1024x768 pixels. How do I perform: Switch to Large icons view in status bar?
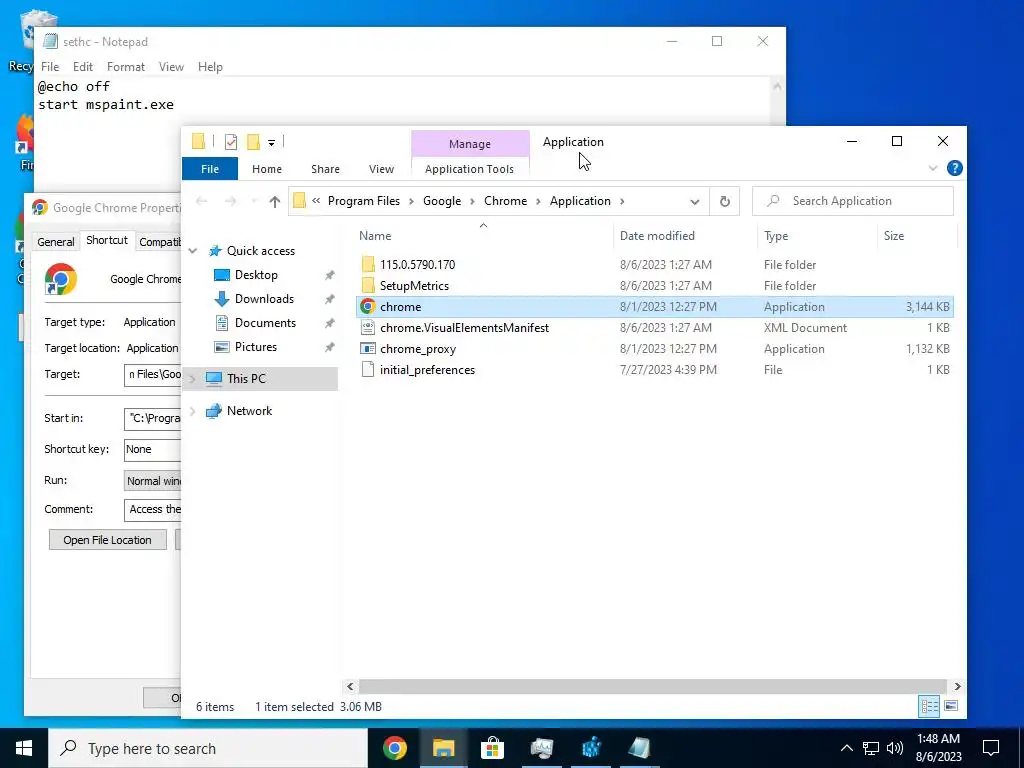click(x=951, y=706)
